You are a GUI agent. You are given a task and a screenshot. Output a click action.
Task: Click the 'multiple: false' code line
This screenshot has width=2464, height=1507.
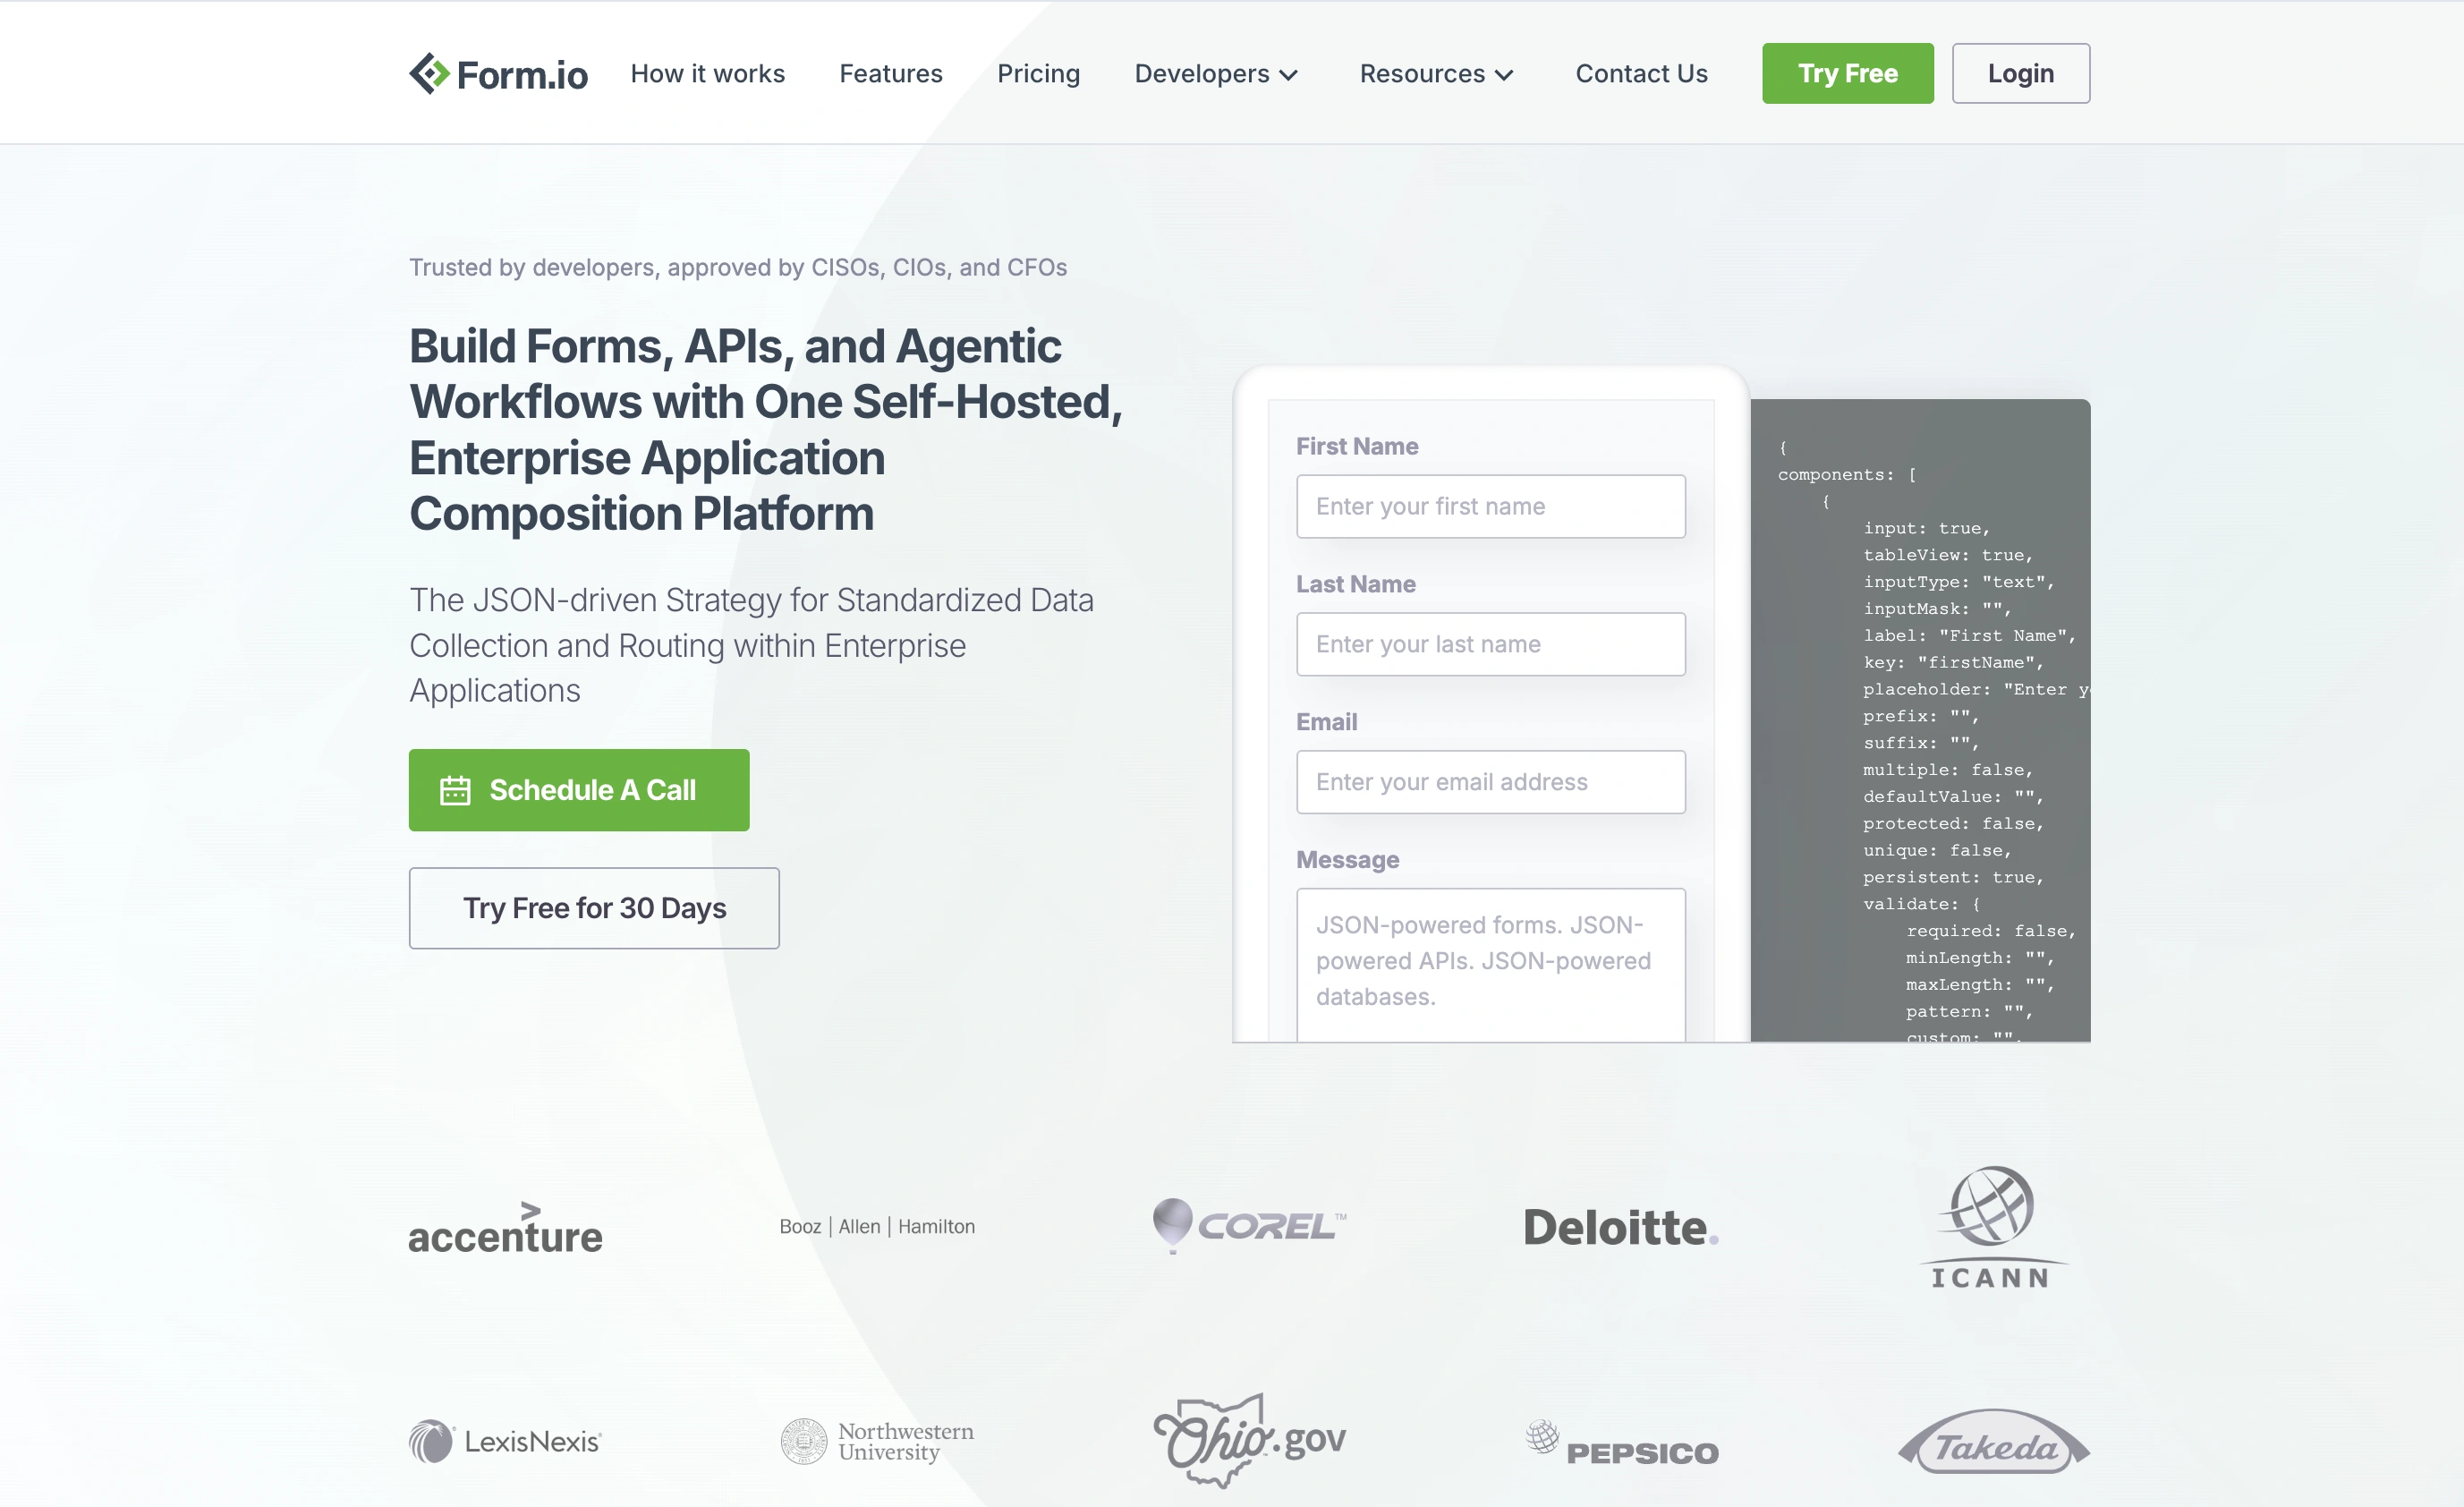point(1947,770)
